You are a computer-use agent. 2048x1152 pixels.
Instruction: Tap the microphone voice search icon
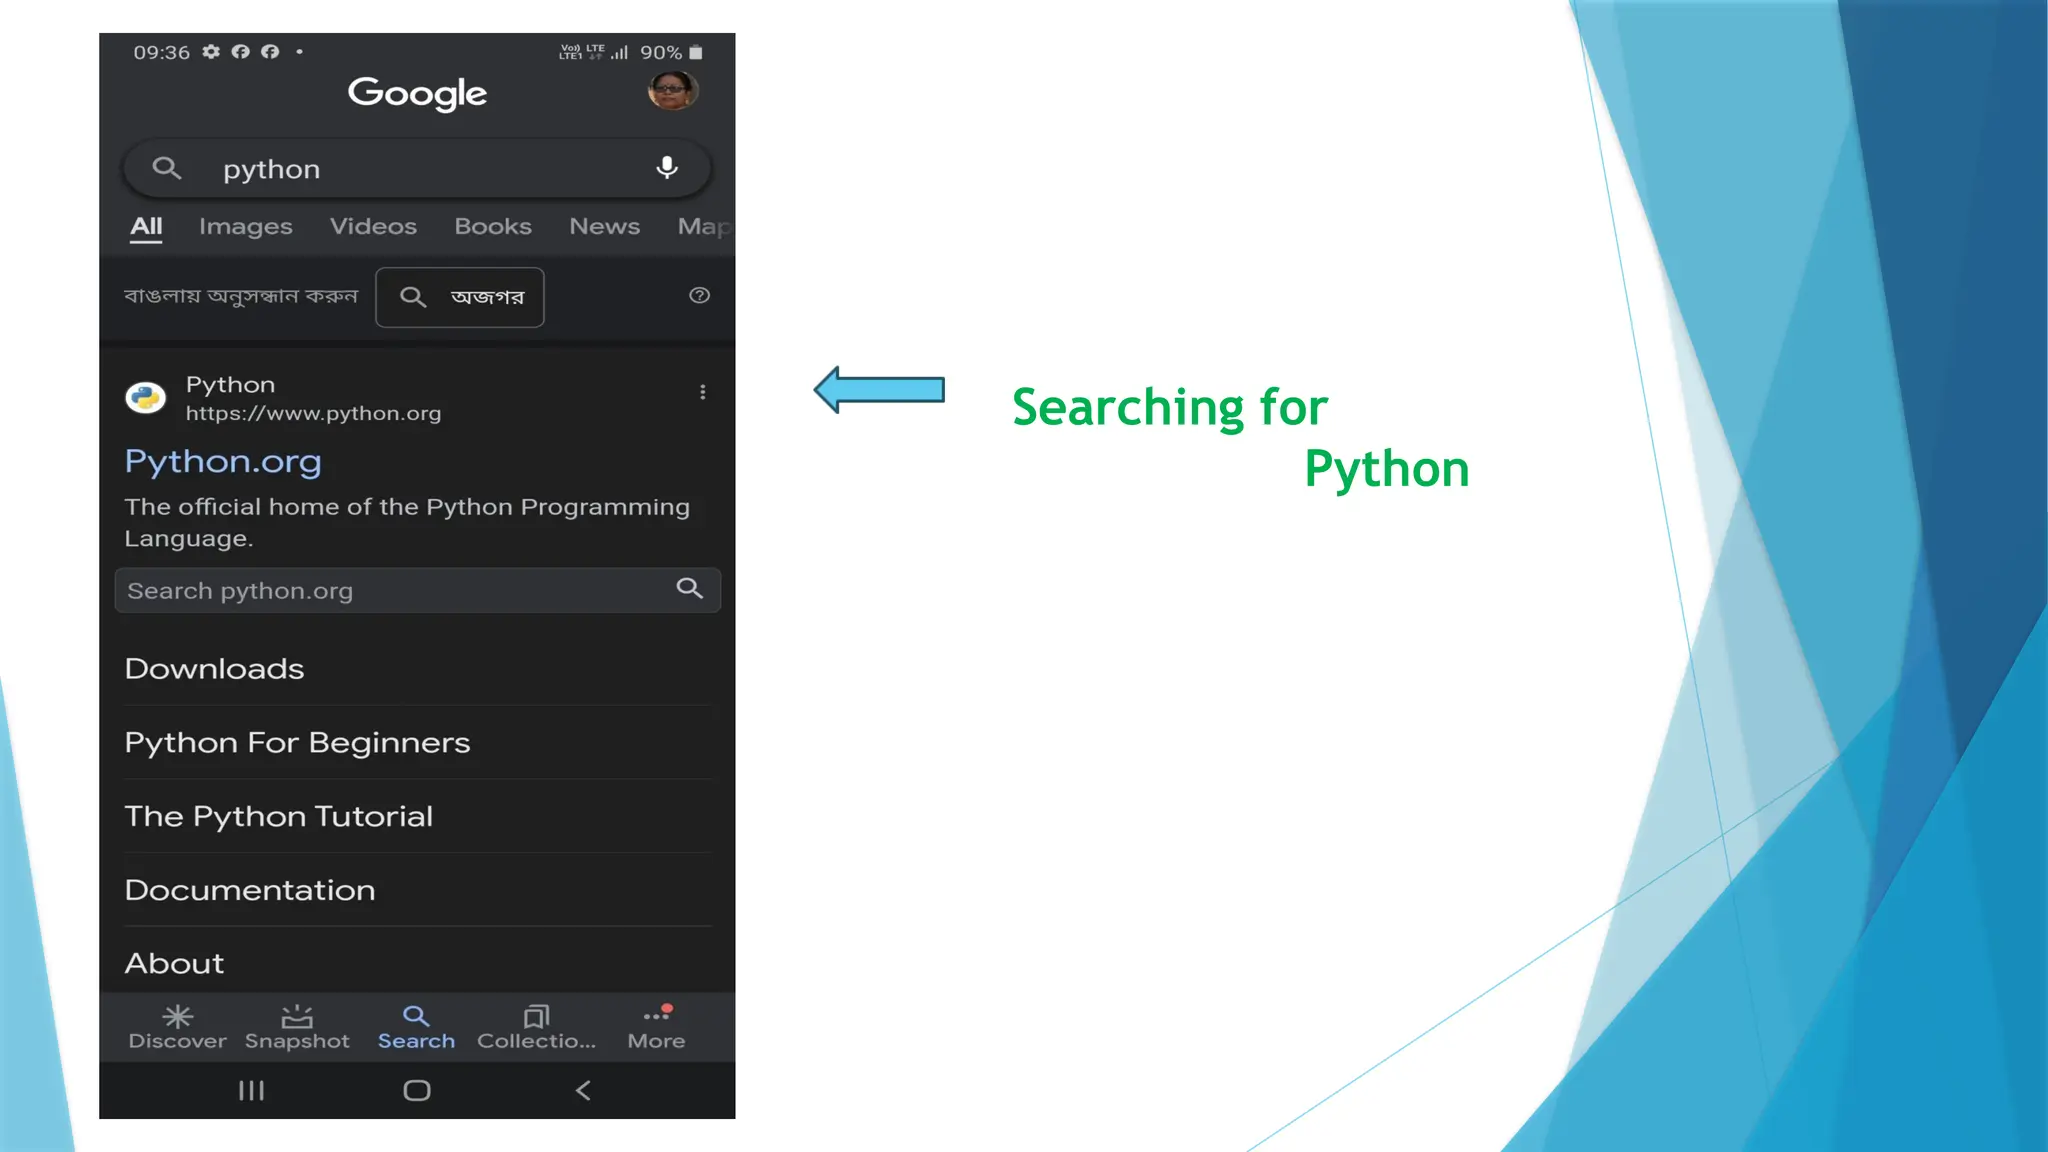click(667, 168)
